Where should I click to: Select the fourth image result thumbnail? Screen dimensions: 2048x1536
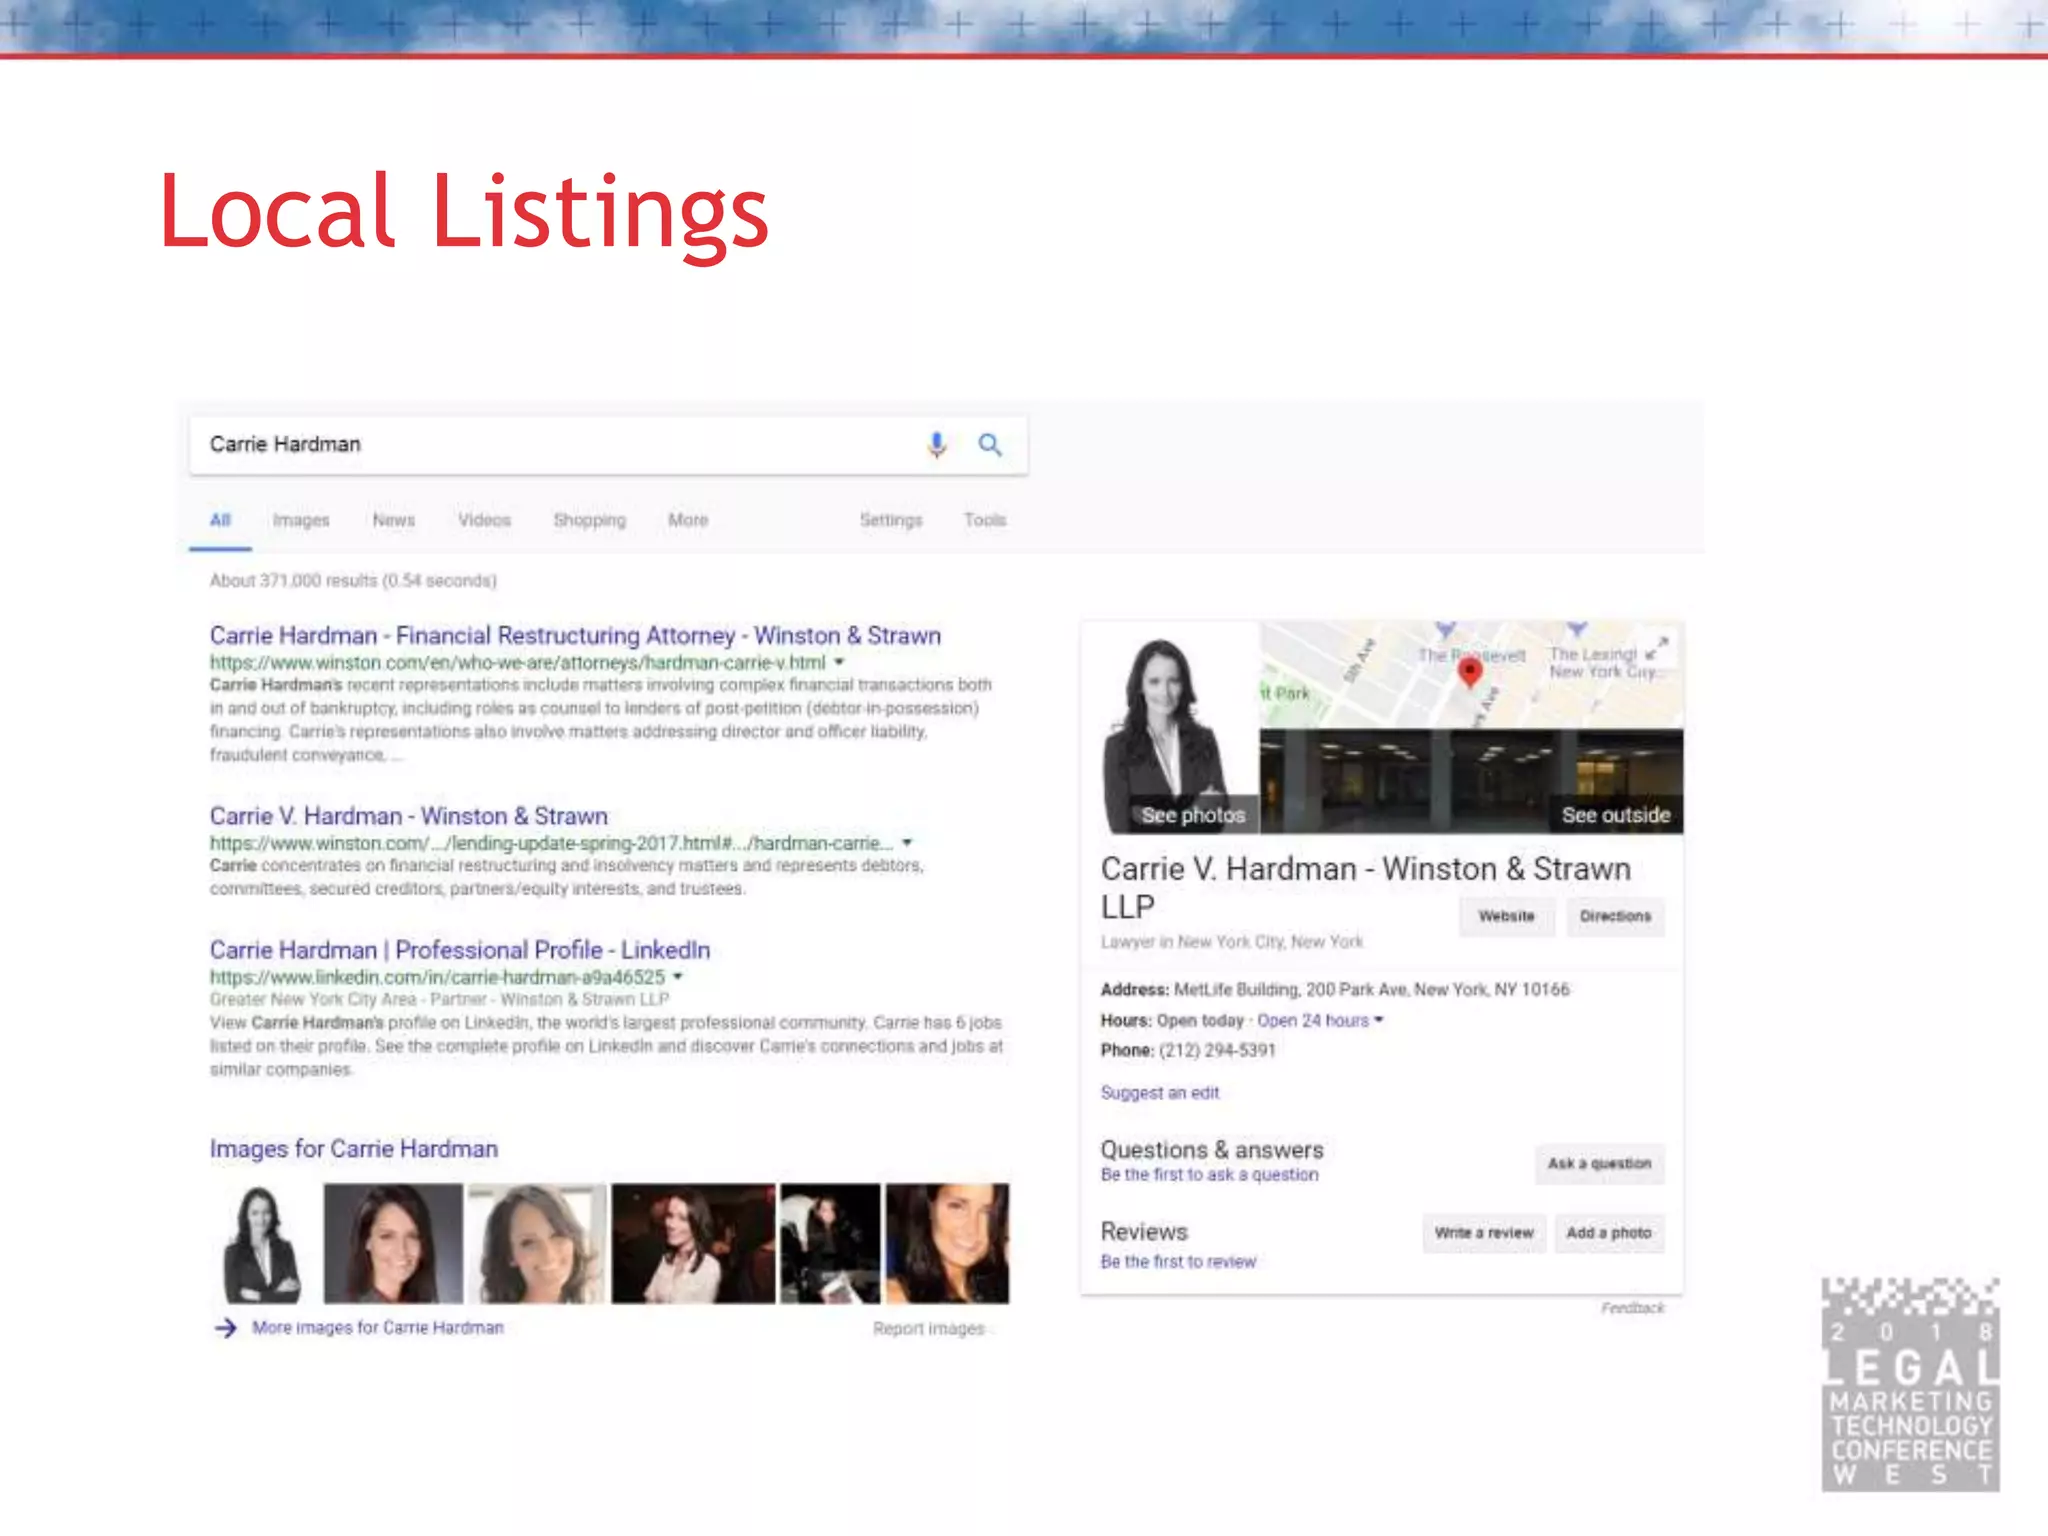pyautogui.click(x=693, y=1244)
